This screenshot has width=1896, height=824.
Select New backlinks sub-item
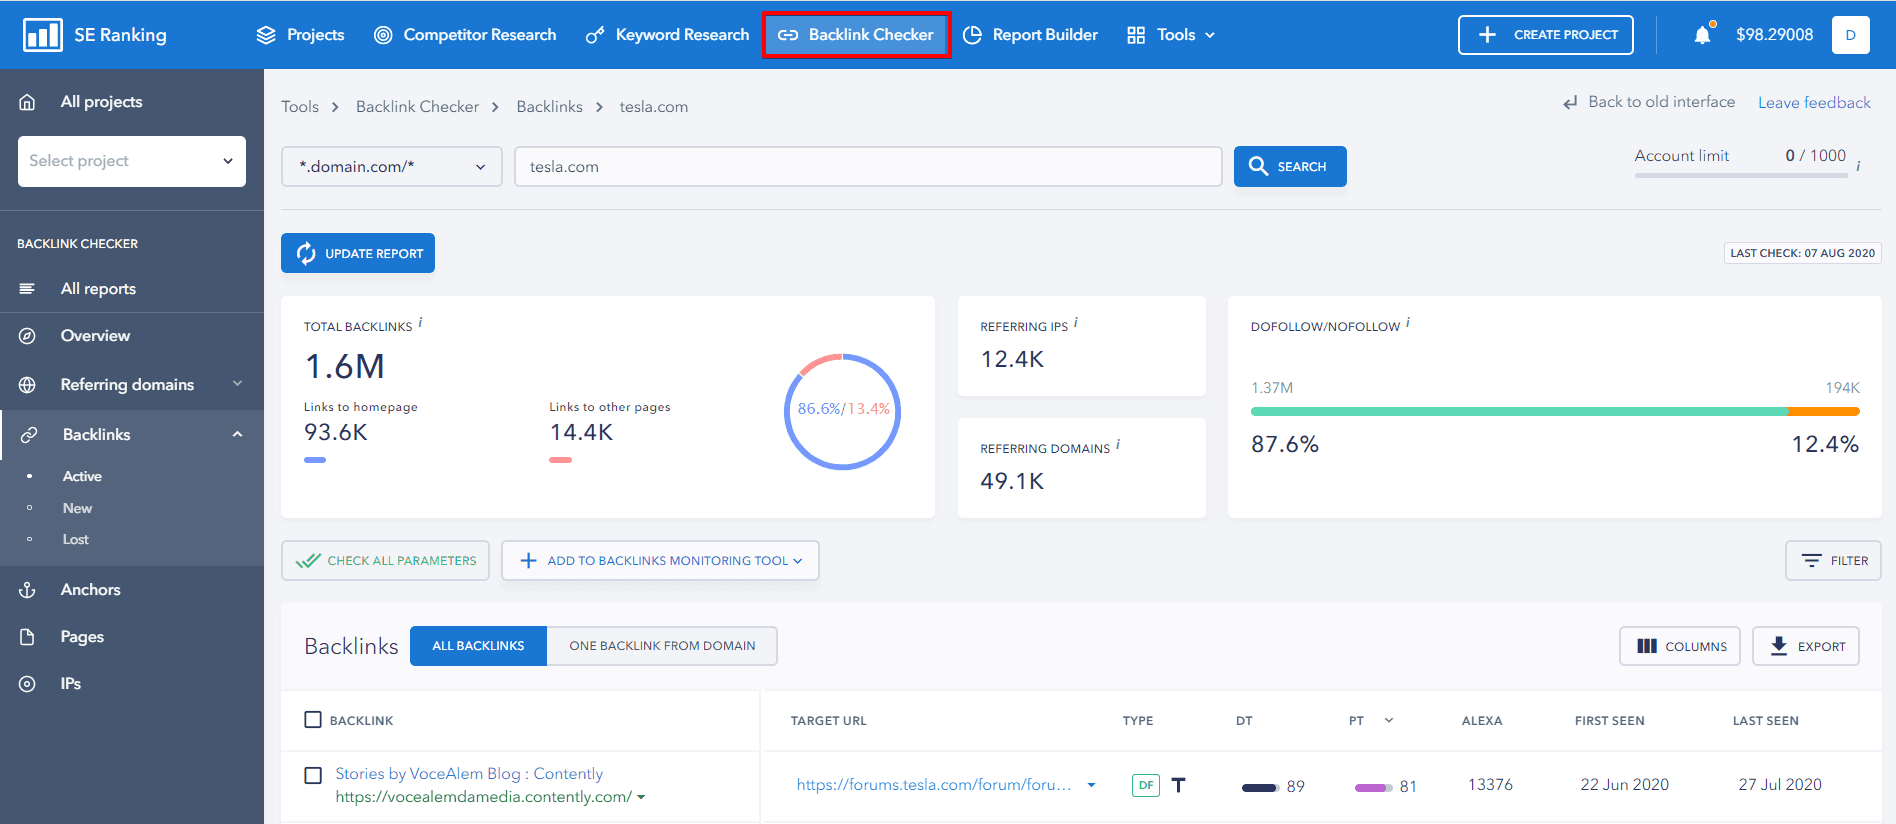[x=77, y=509]
